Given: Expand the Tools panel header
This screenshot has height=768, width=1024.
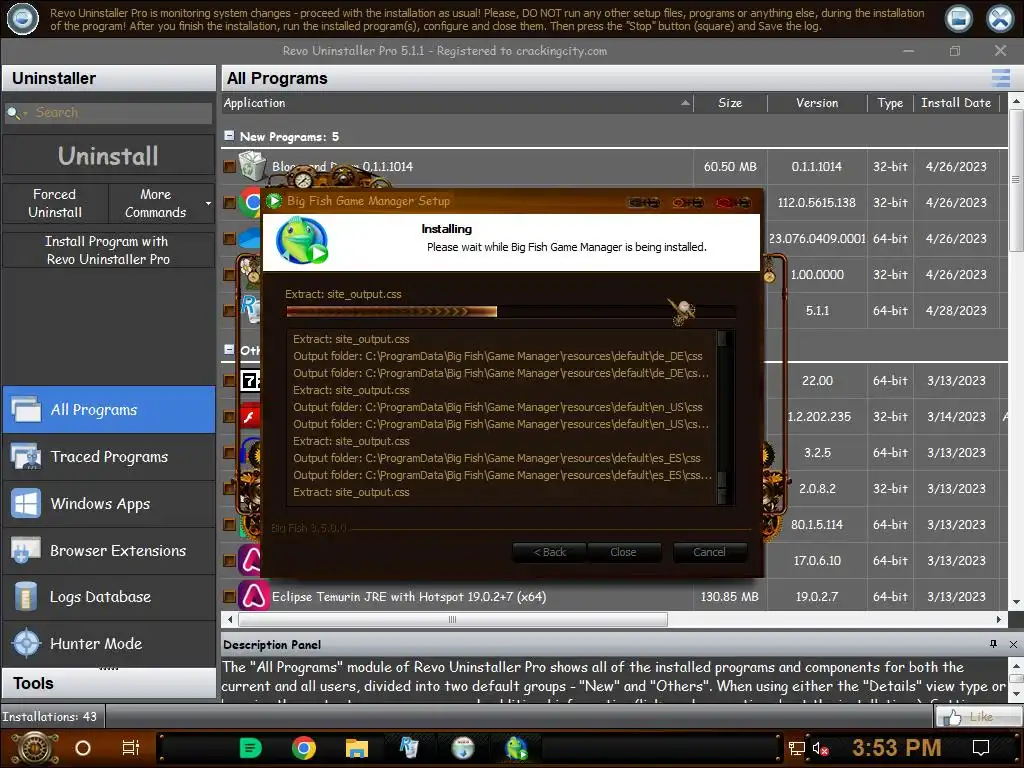Looking at the screenshot, I should (x=109, y=683).
